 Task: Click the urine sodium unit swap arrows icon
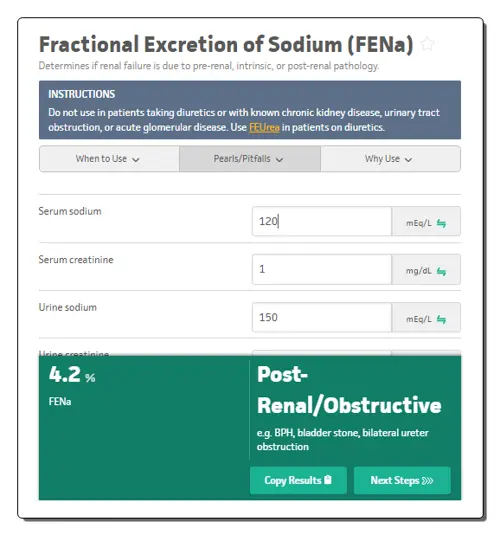441,319
